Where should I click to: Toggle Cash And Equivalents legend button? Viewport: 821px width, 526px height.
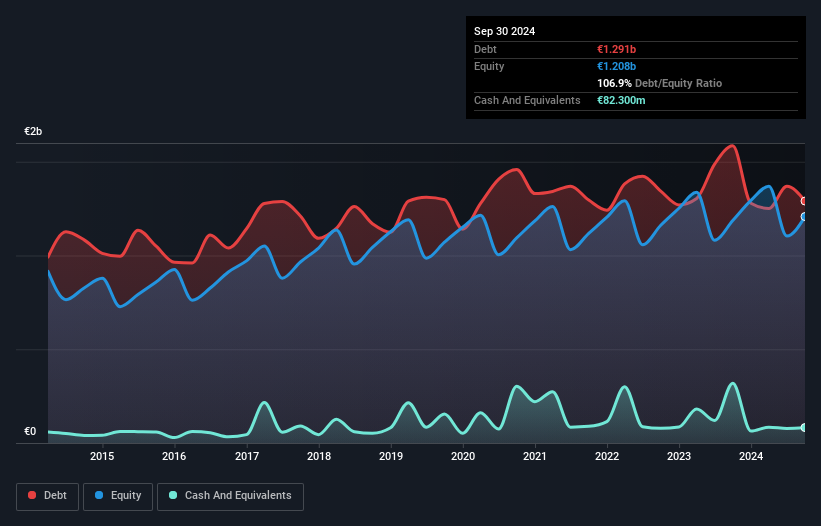point(230,496)
